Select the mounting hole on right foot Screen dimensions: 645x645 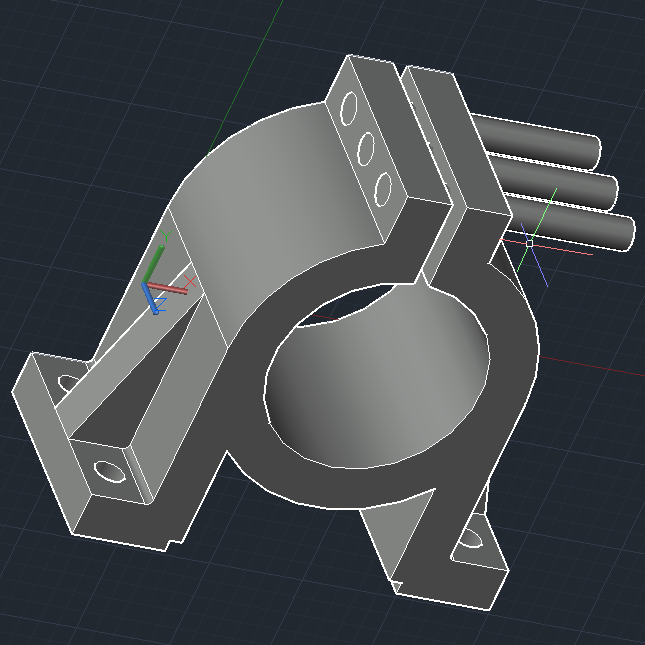(470, 538)
